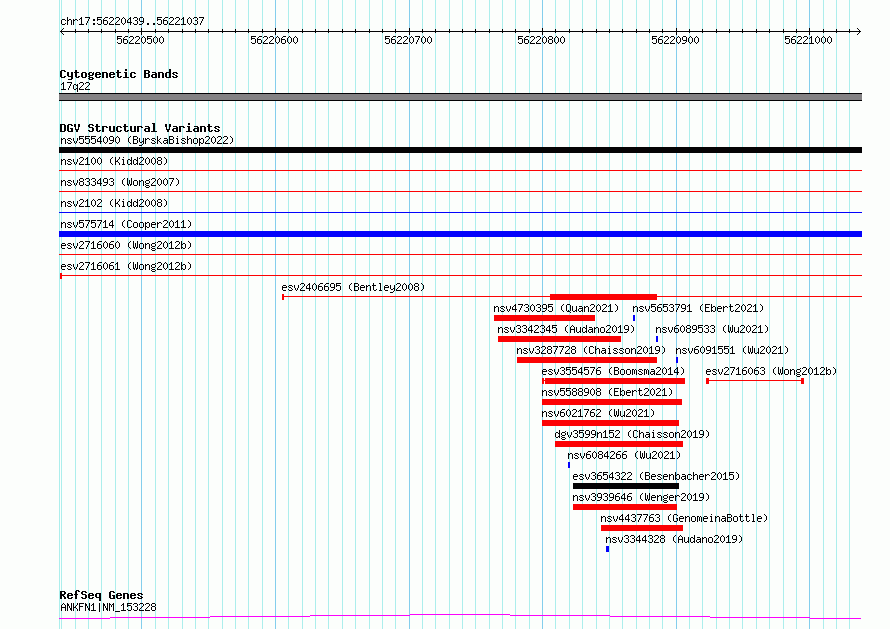The height and width of the screenshot is (629, 890).
Task: Select the blue nsv575714 (Cooper2011) variant bar
Action: [x=460, y=234]
